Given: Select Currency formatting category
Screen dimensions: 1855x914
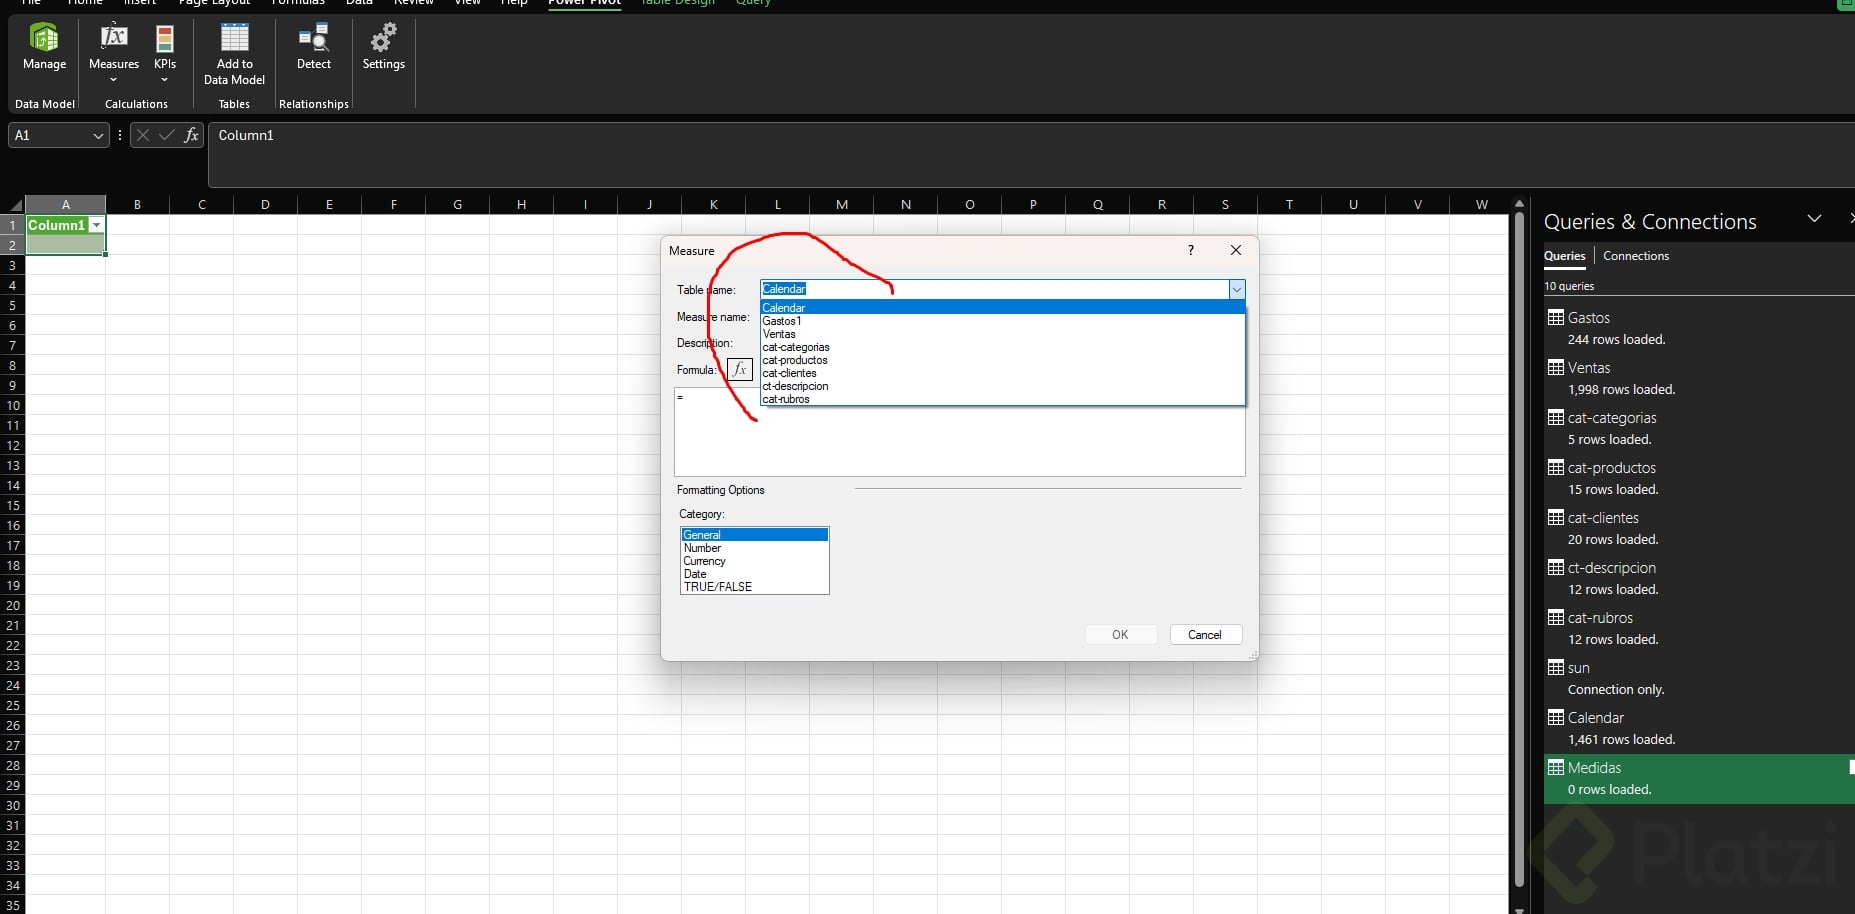Looking at the screenshot, I should tap(755, 561).
